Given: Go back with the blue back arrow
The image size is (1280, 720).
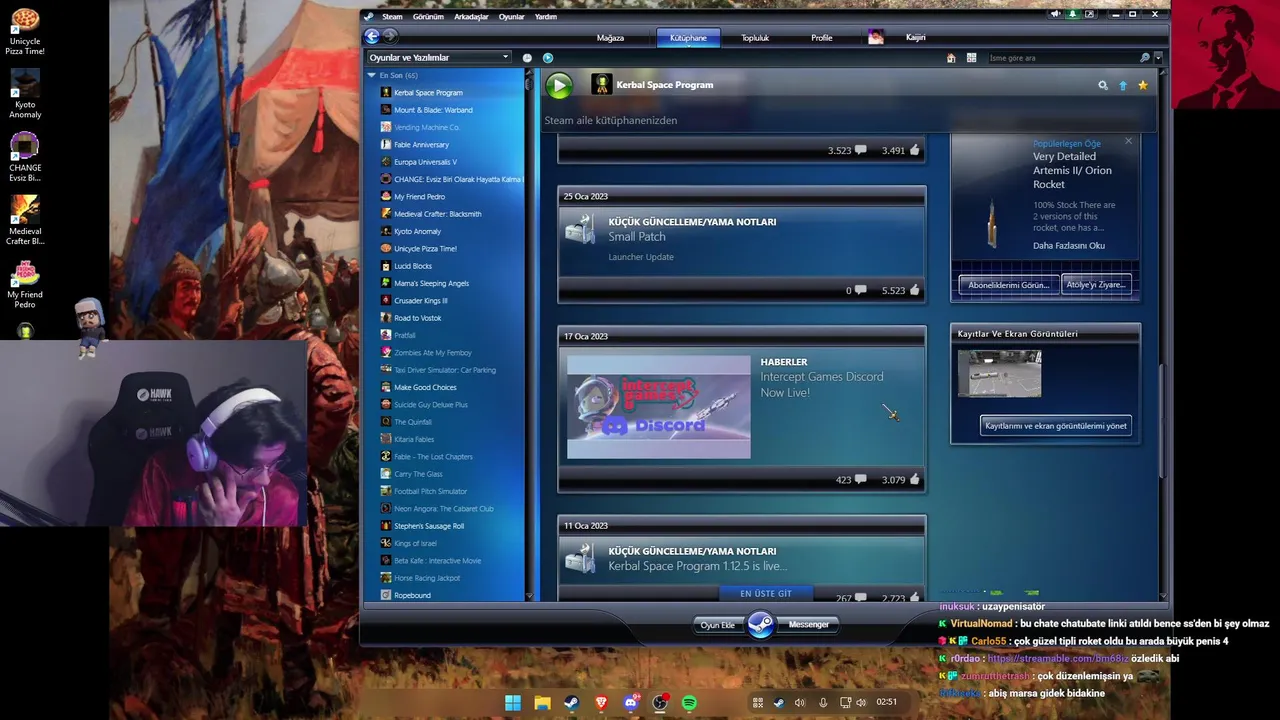Looking at the screenshot, I should (x=372, y=37).
